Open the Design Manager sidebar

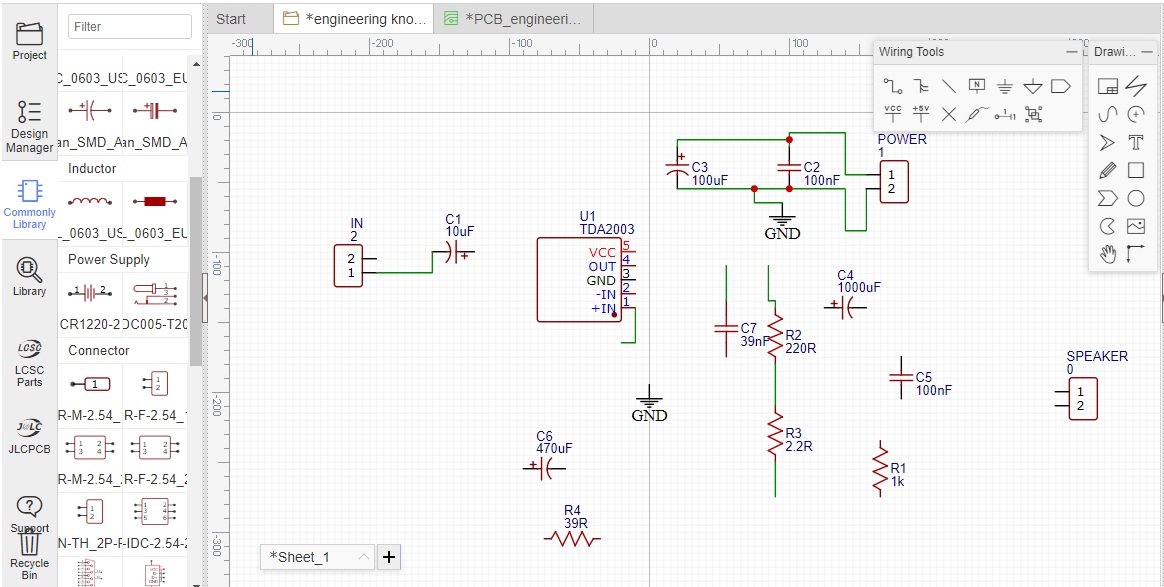click(29, 120)
